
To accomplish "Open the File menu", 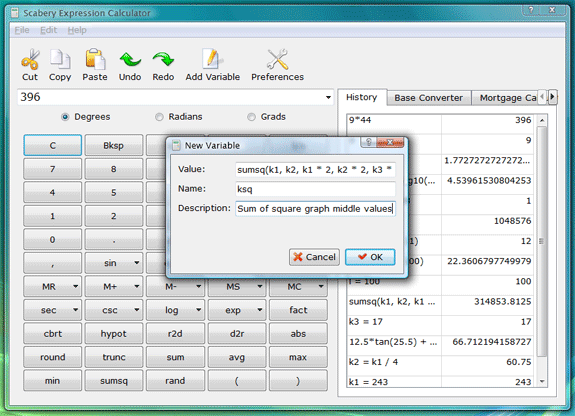I will 22,30.
